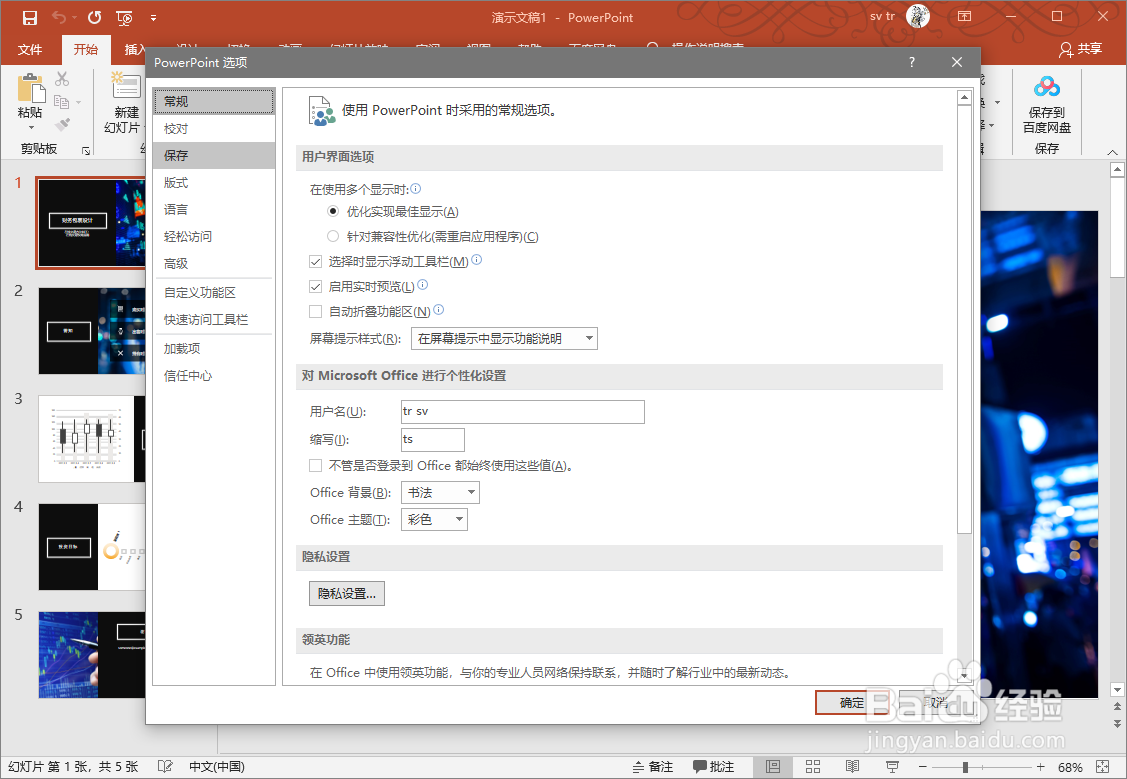Image resolution: width=1127 pixels, height=779 pixels.
Task: Select 常规 category in options list
Action: 213,101
